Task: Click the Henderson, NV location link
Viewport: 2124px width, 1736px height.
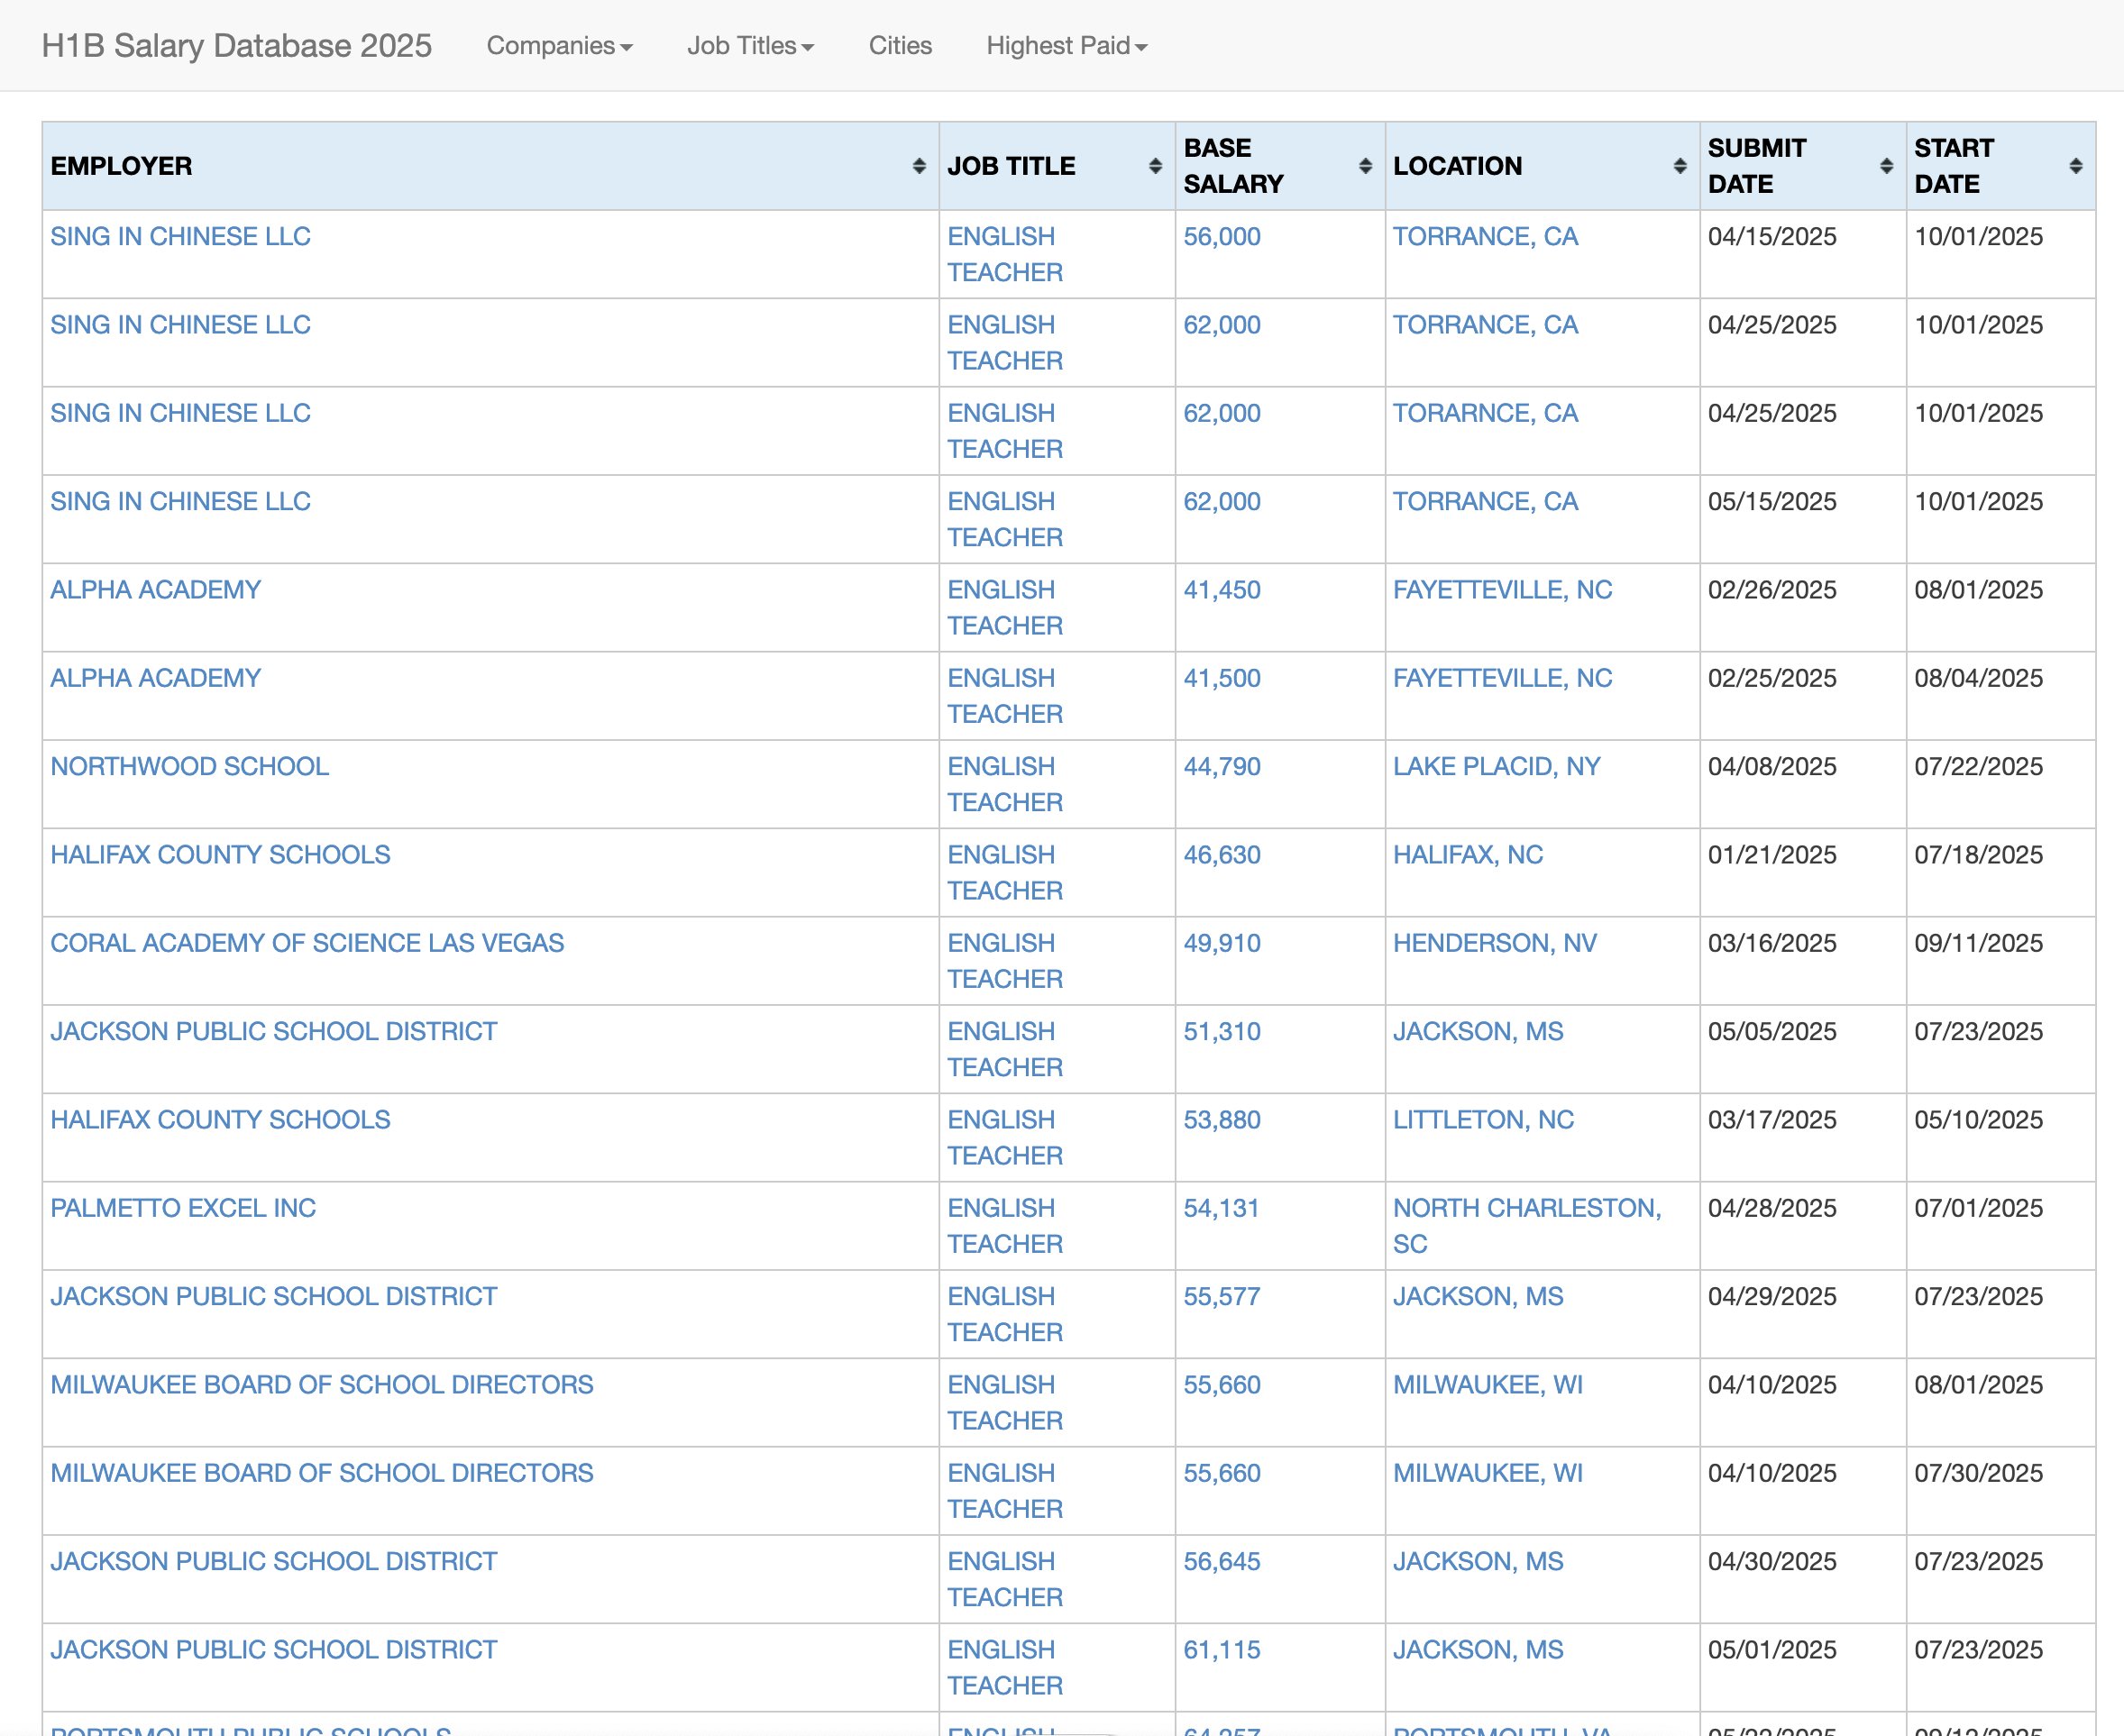Action: pos(1494,943)
